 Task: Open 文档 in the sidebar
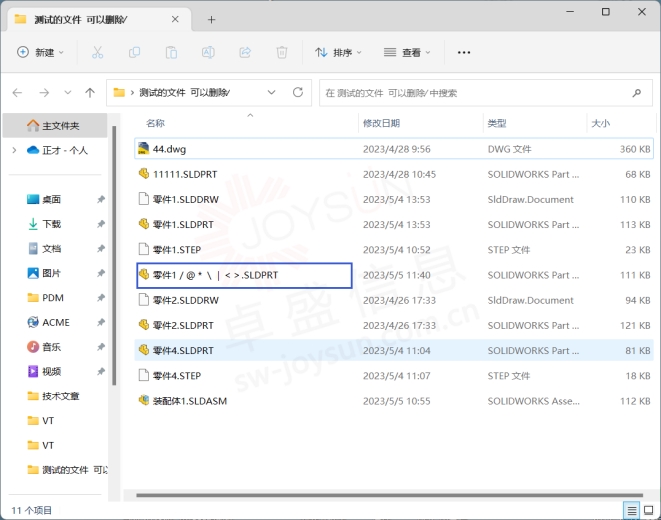click(51, 249)
